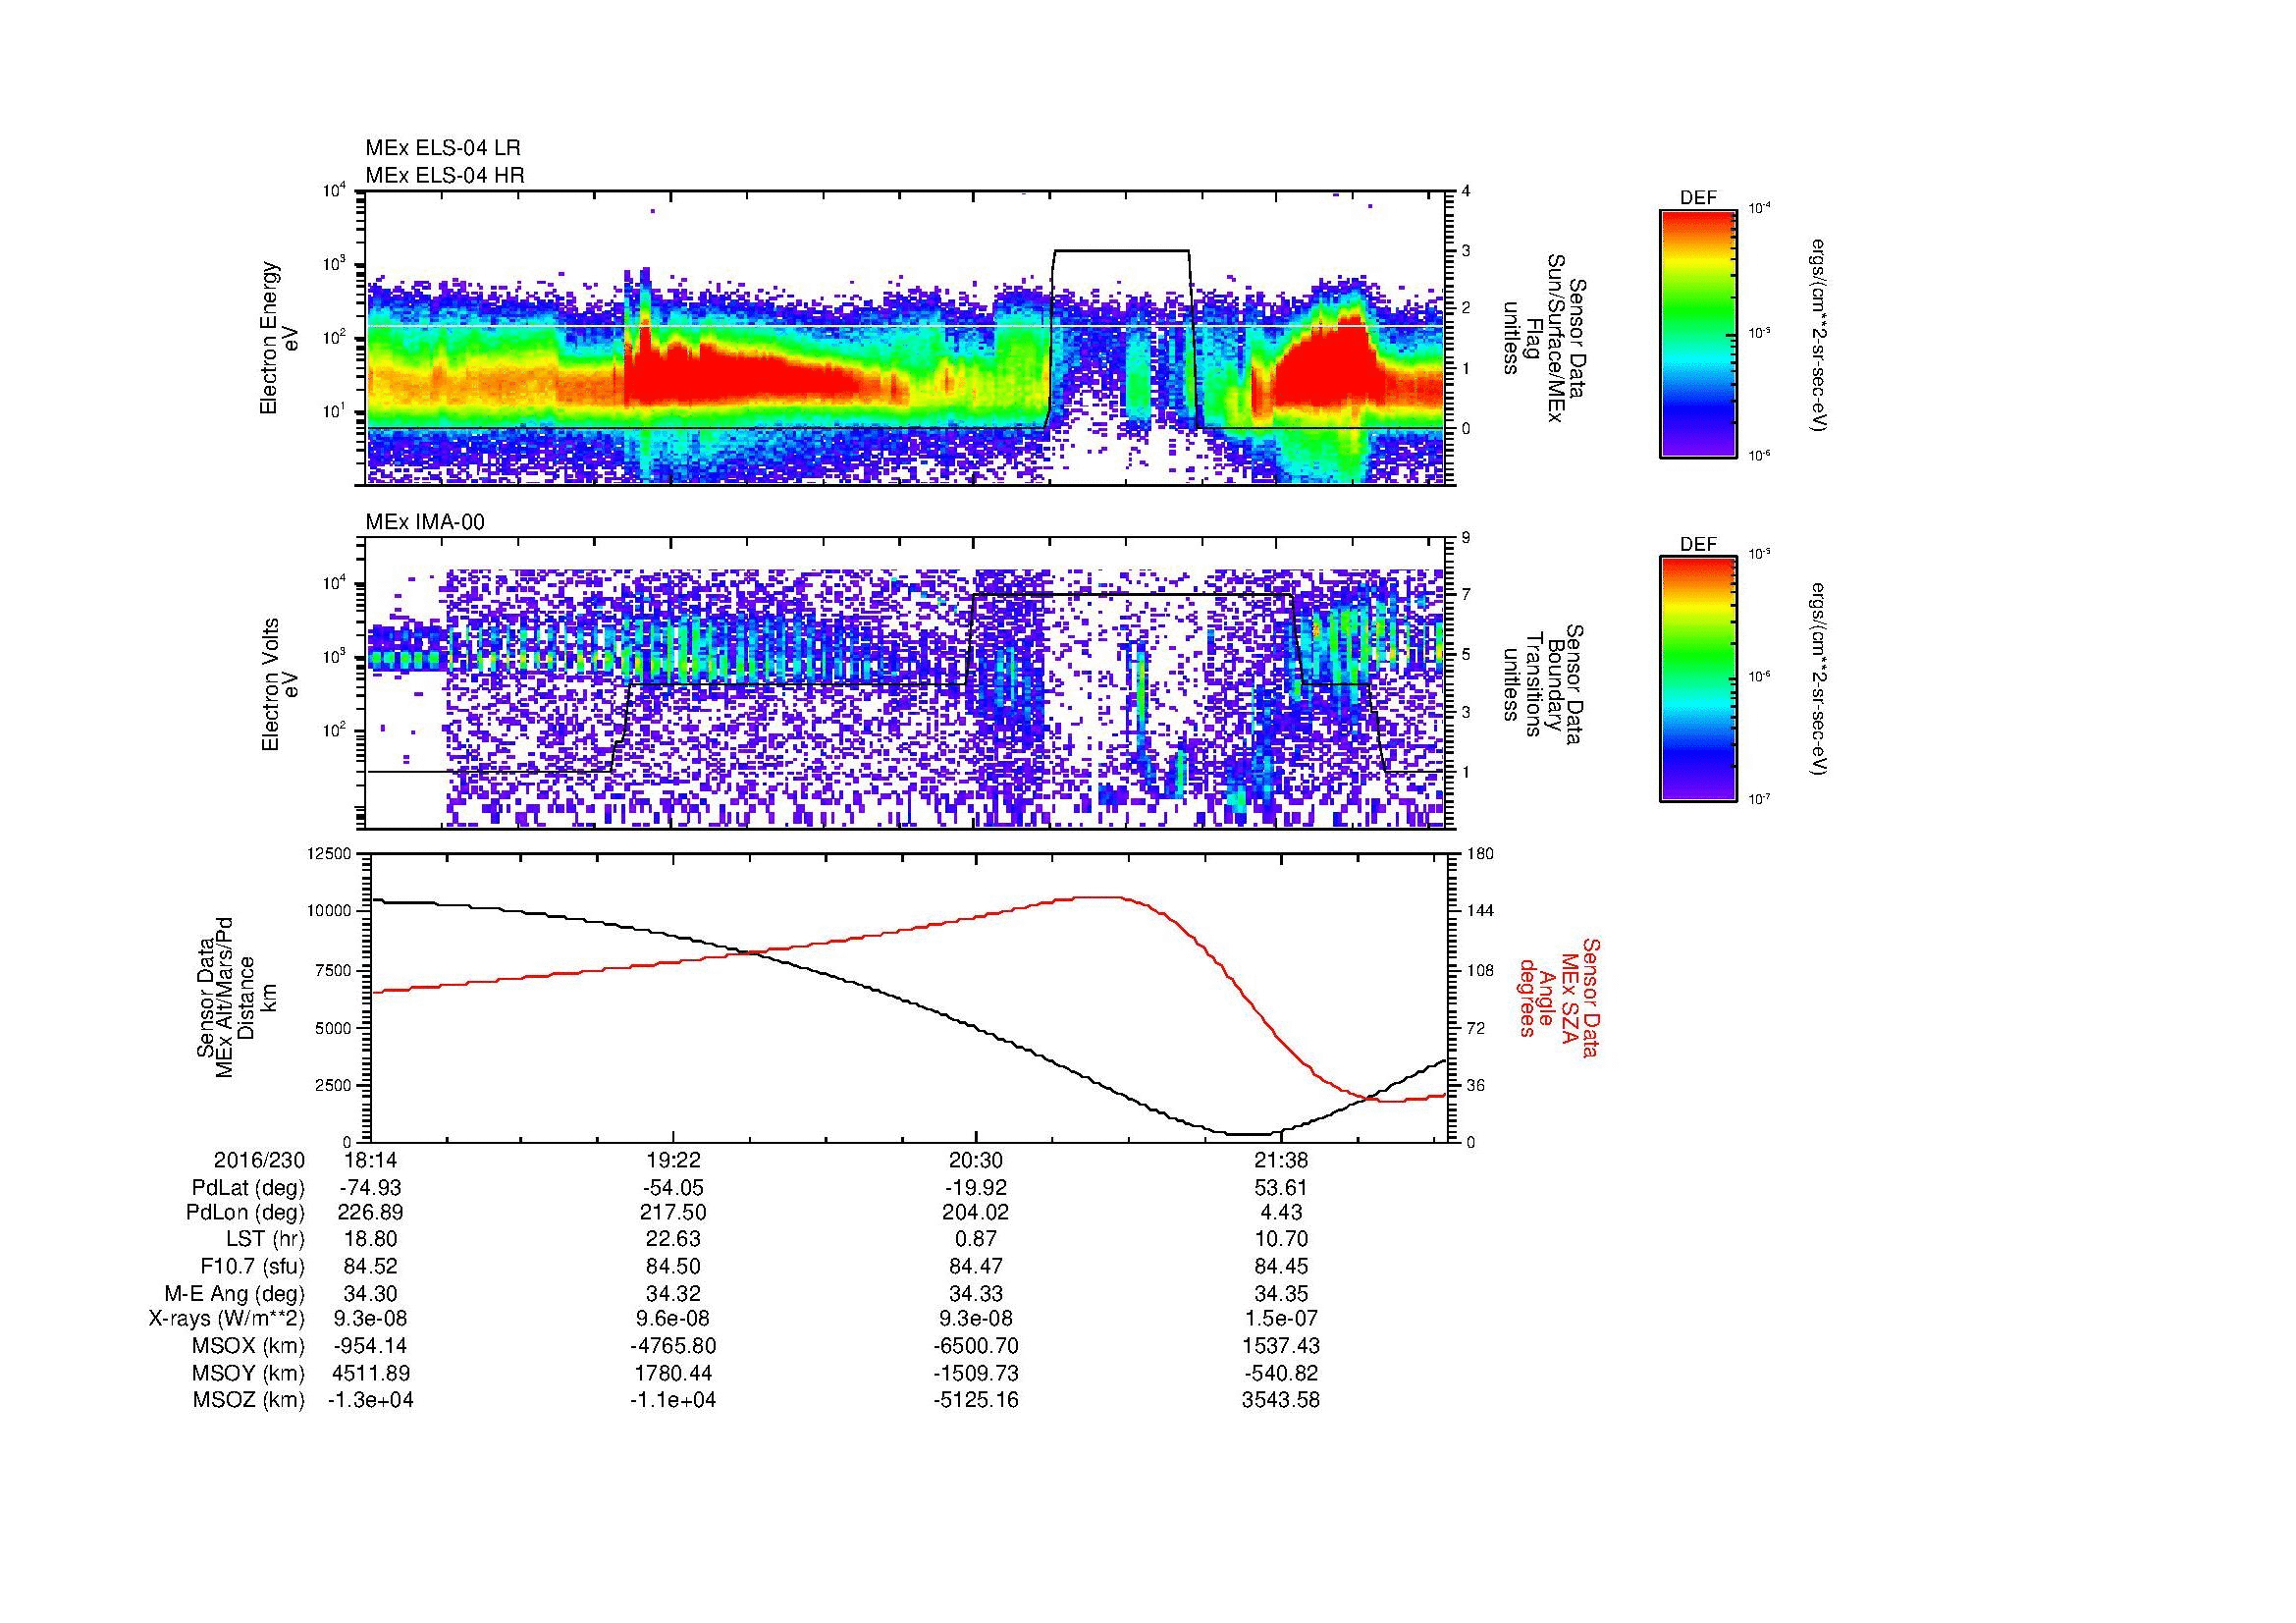Click the 'MEx ELS-04 HR' plot title
2296x1623 pixels.
[444, 176]
